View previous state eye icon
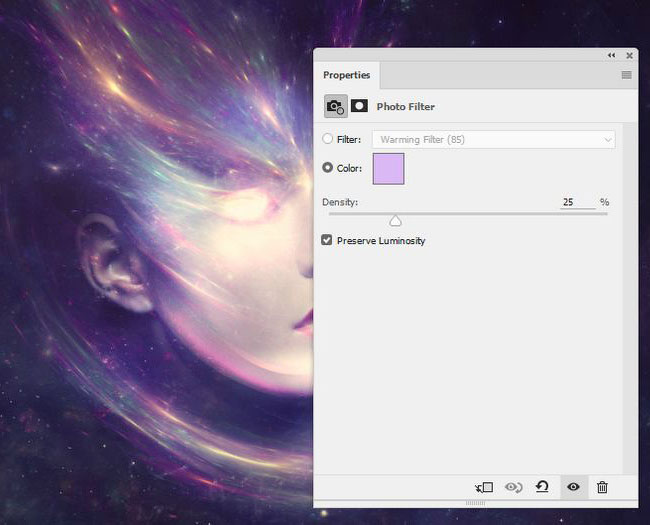Image resolution: width=650 pixels, height=525 pixels. (x=513, y=487)
